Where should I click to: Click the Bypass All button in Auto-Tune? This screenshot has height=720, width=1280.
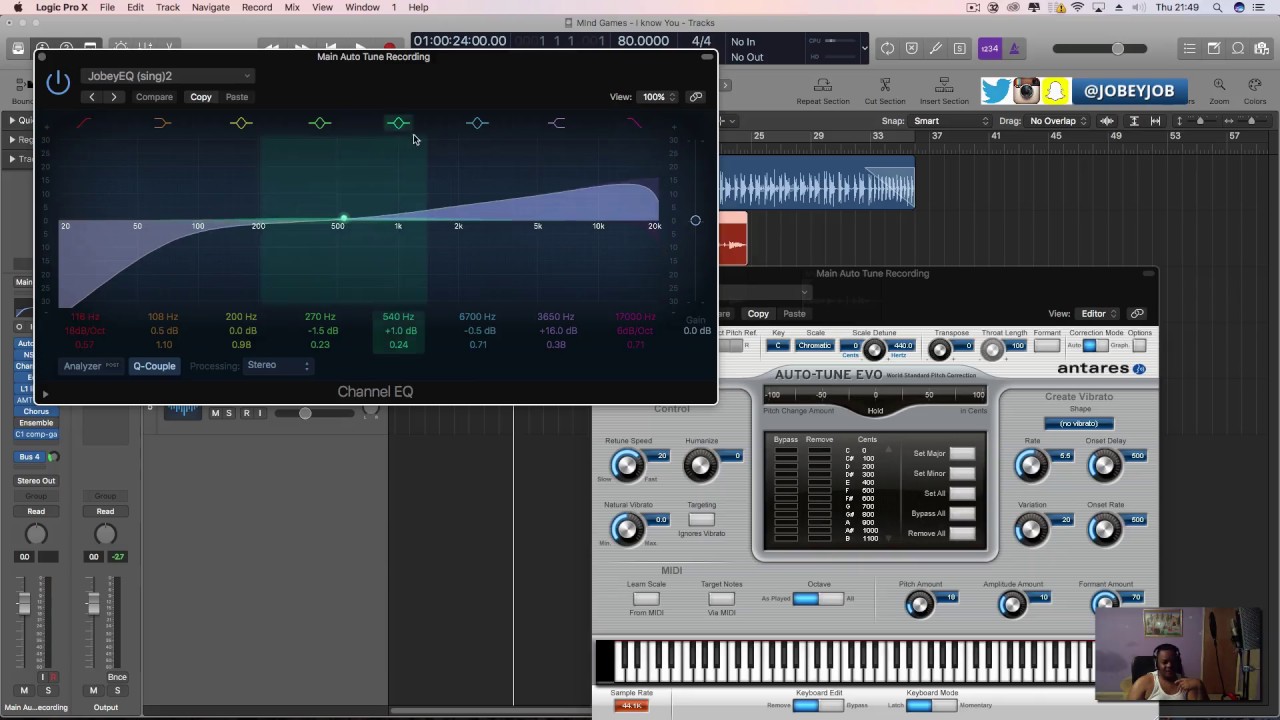962,513
